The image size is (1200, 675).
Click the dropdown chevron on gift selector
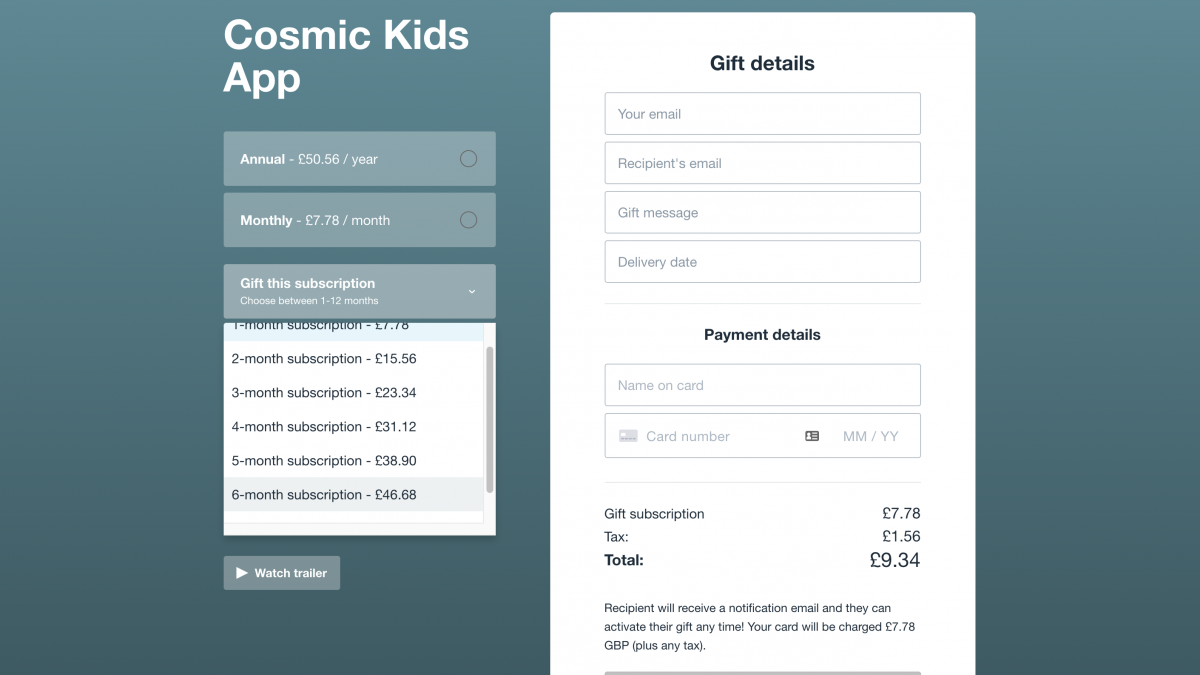472,291
